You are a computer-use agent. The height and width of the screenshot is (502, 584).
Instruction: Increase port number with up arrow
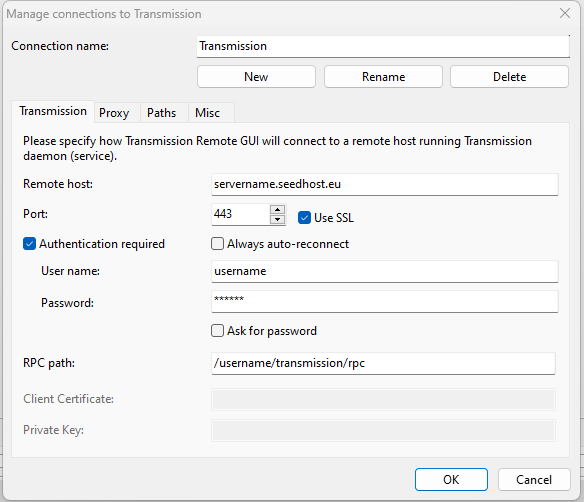[x=277, y=209]
